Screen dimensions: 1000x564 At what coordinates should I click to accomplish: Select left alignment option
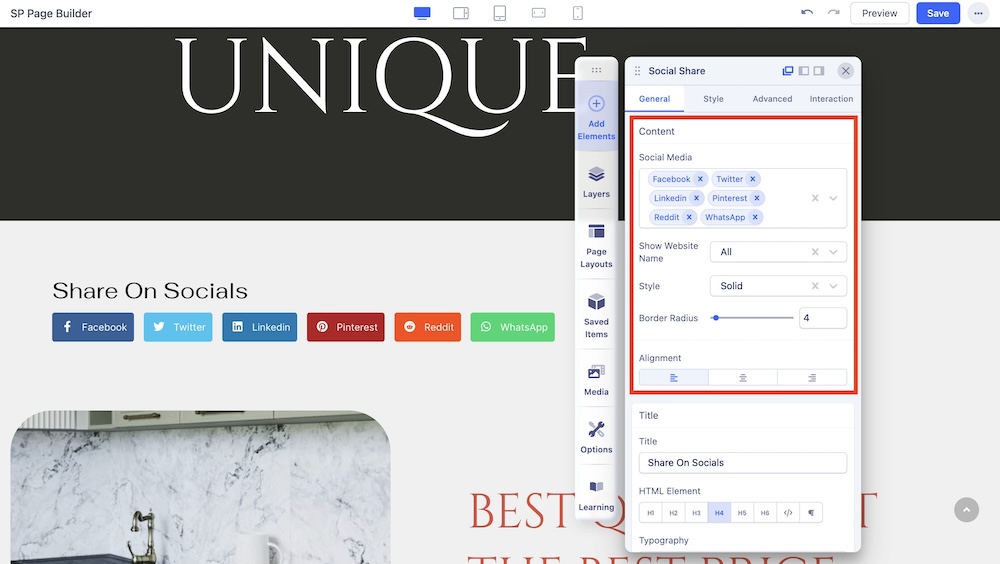[x=674, y=378]
